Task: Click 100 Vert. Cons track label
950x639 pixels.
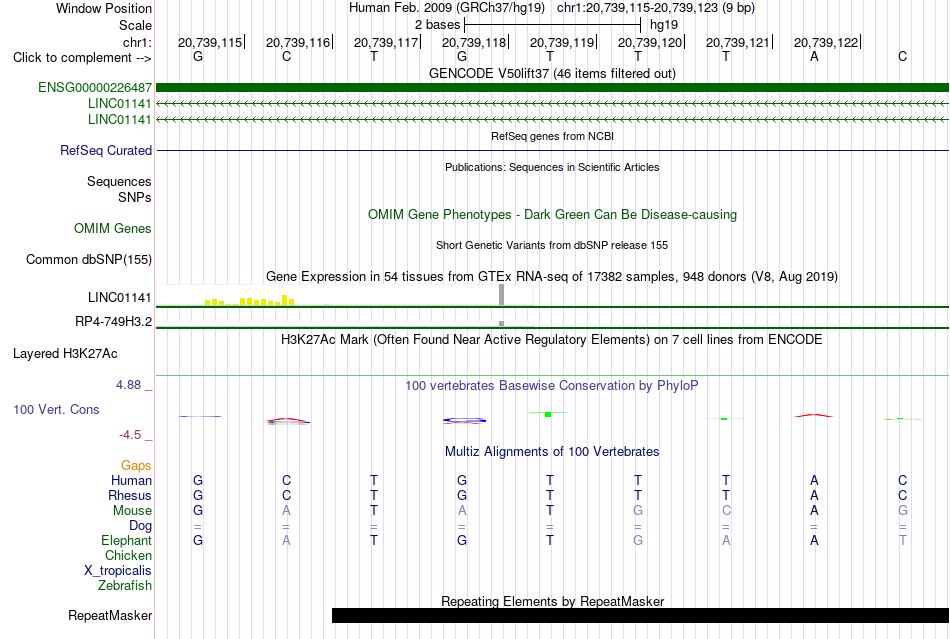Action: coord(56,409)
